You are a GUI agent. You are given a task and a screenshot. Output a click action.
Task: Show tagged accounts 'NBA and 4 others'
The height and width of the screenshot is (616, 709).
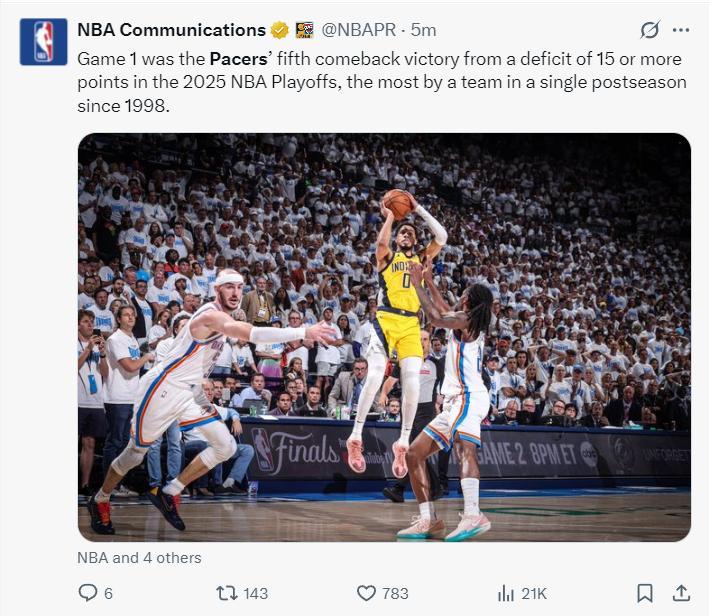coord(139,558)
